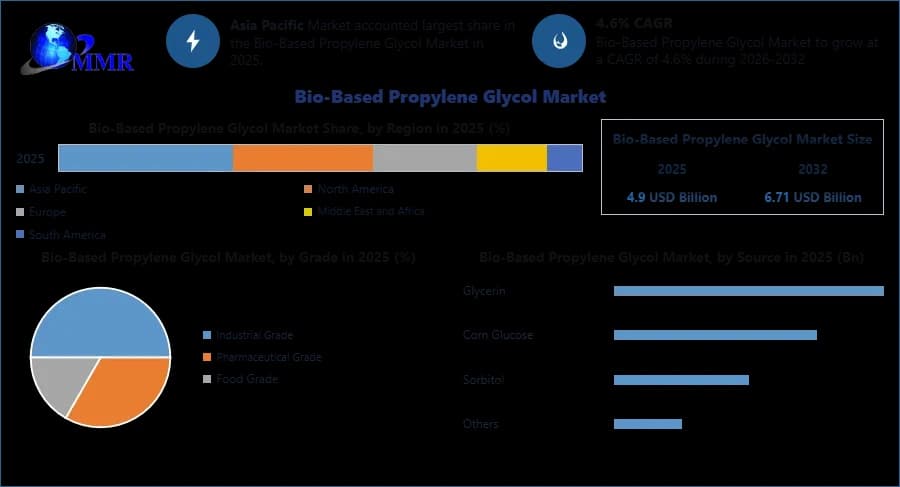Click the 'Glycerin' axis label
The height and width of the screenshot is (487, 900).
[x=484, y=291]
